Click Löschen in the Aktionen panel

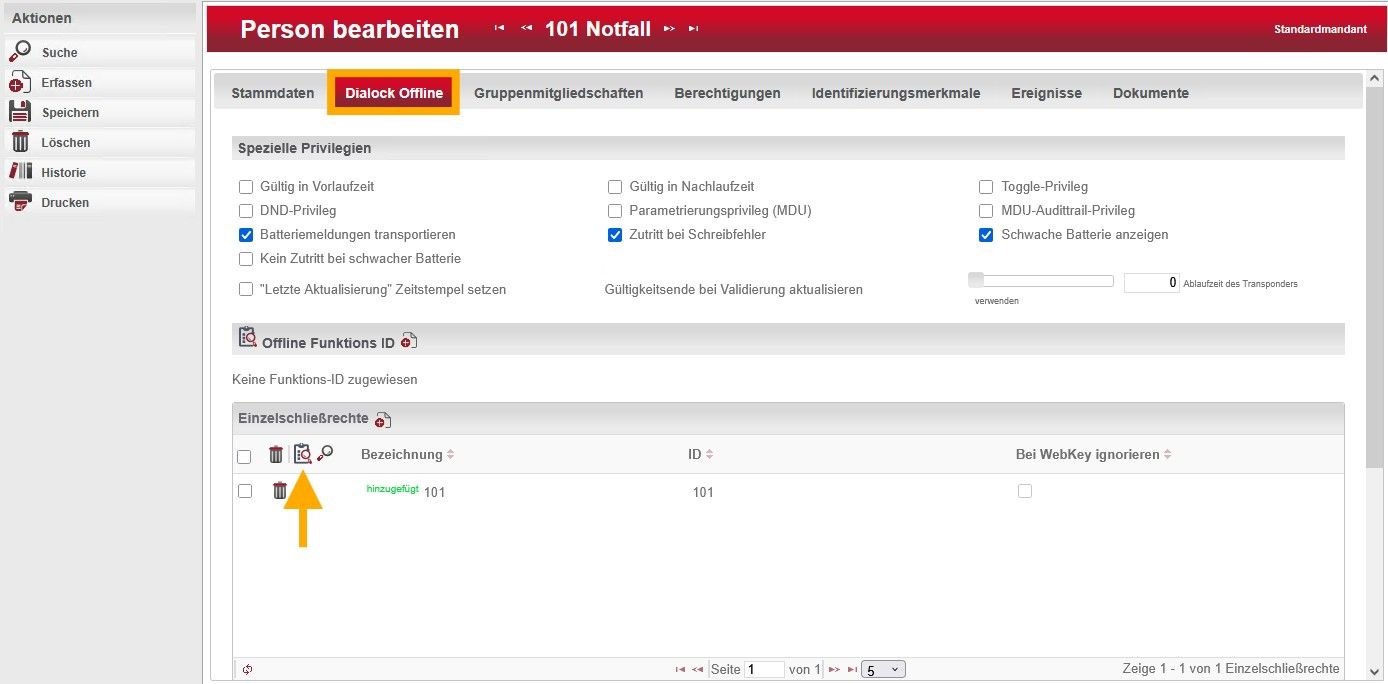coord(66,142)
